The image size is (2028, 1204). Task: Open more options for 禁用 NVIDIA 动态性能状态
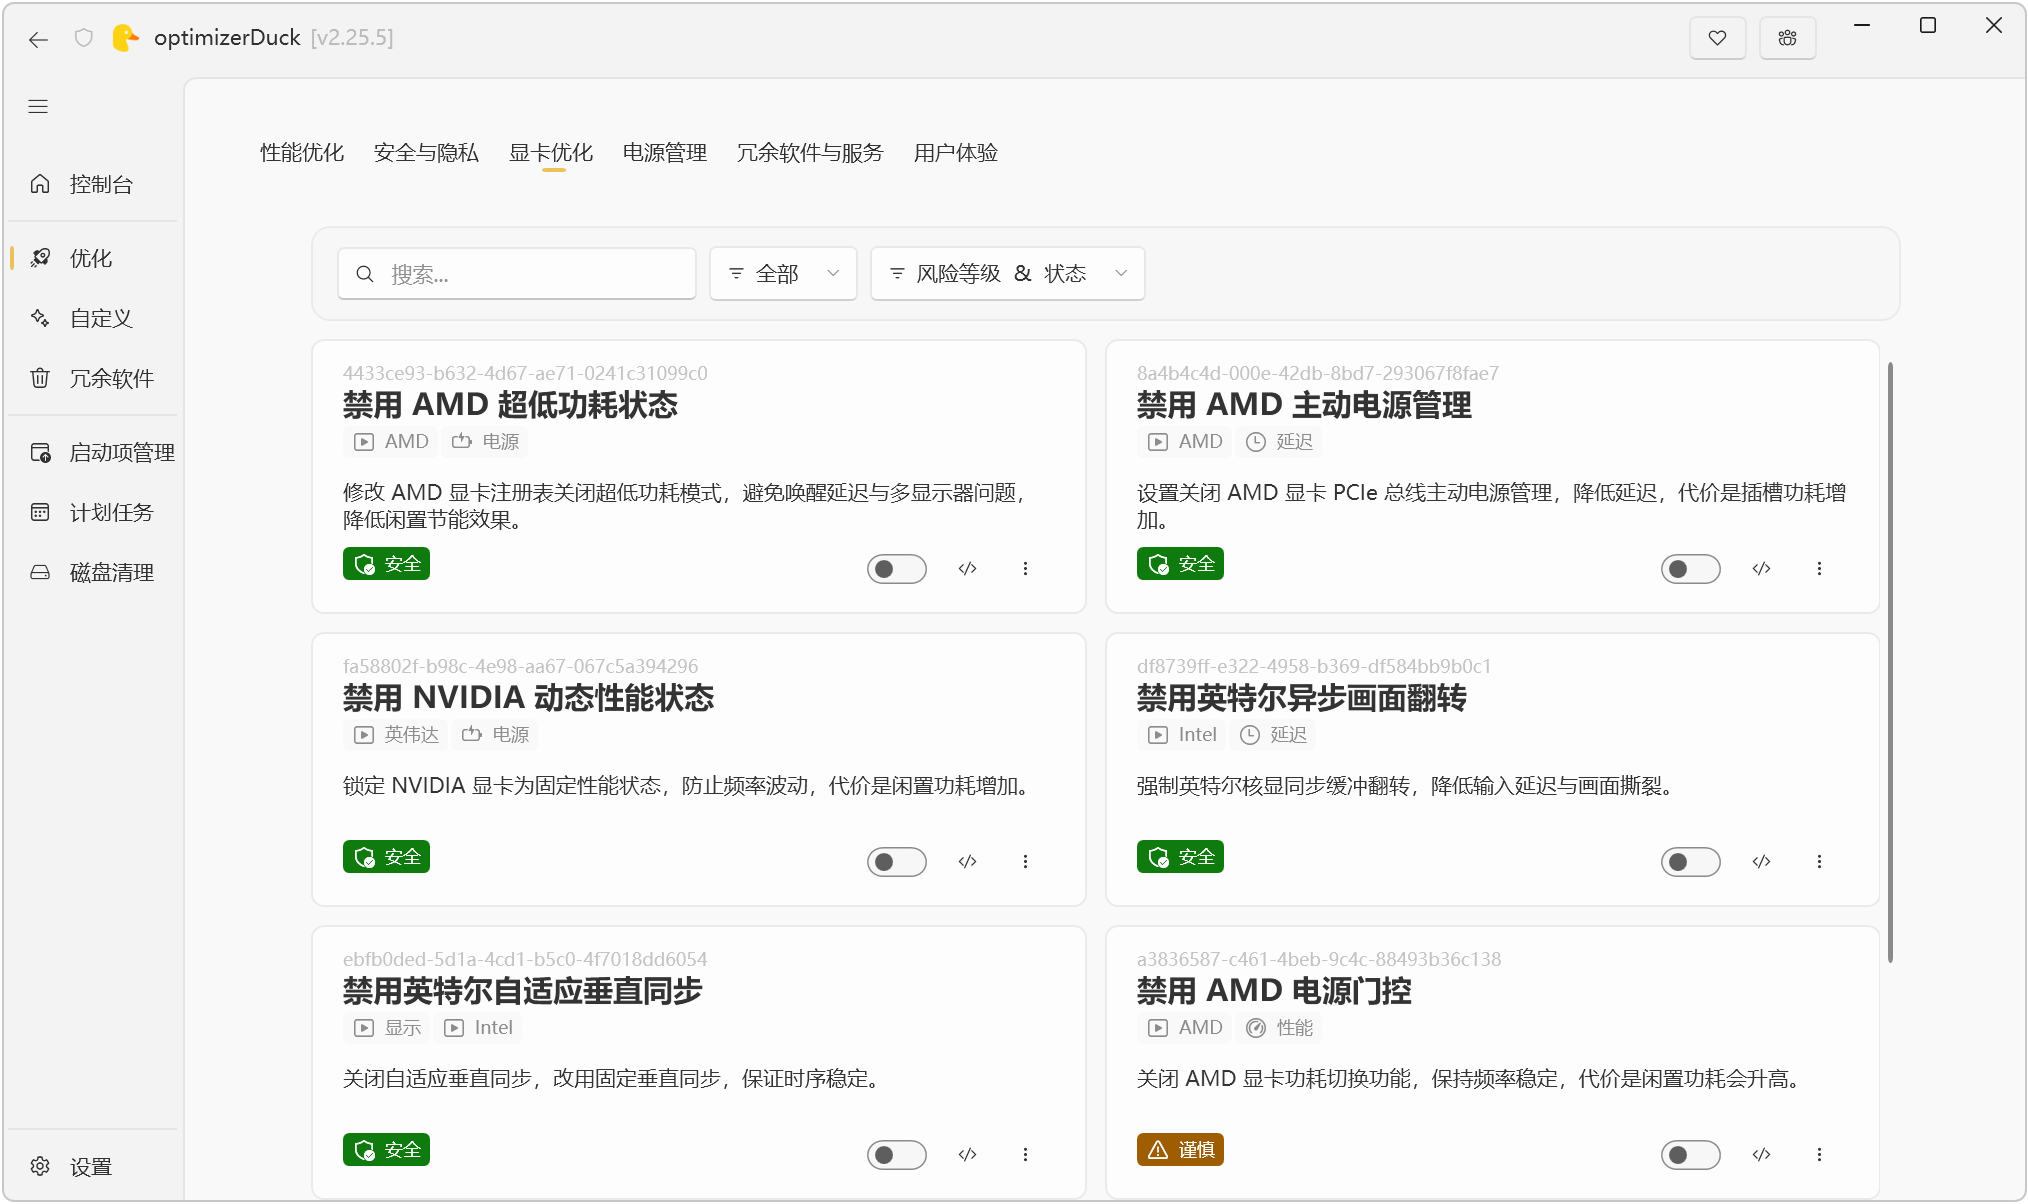[1025, 862]
